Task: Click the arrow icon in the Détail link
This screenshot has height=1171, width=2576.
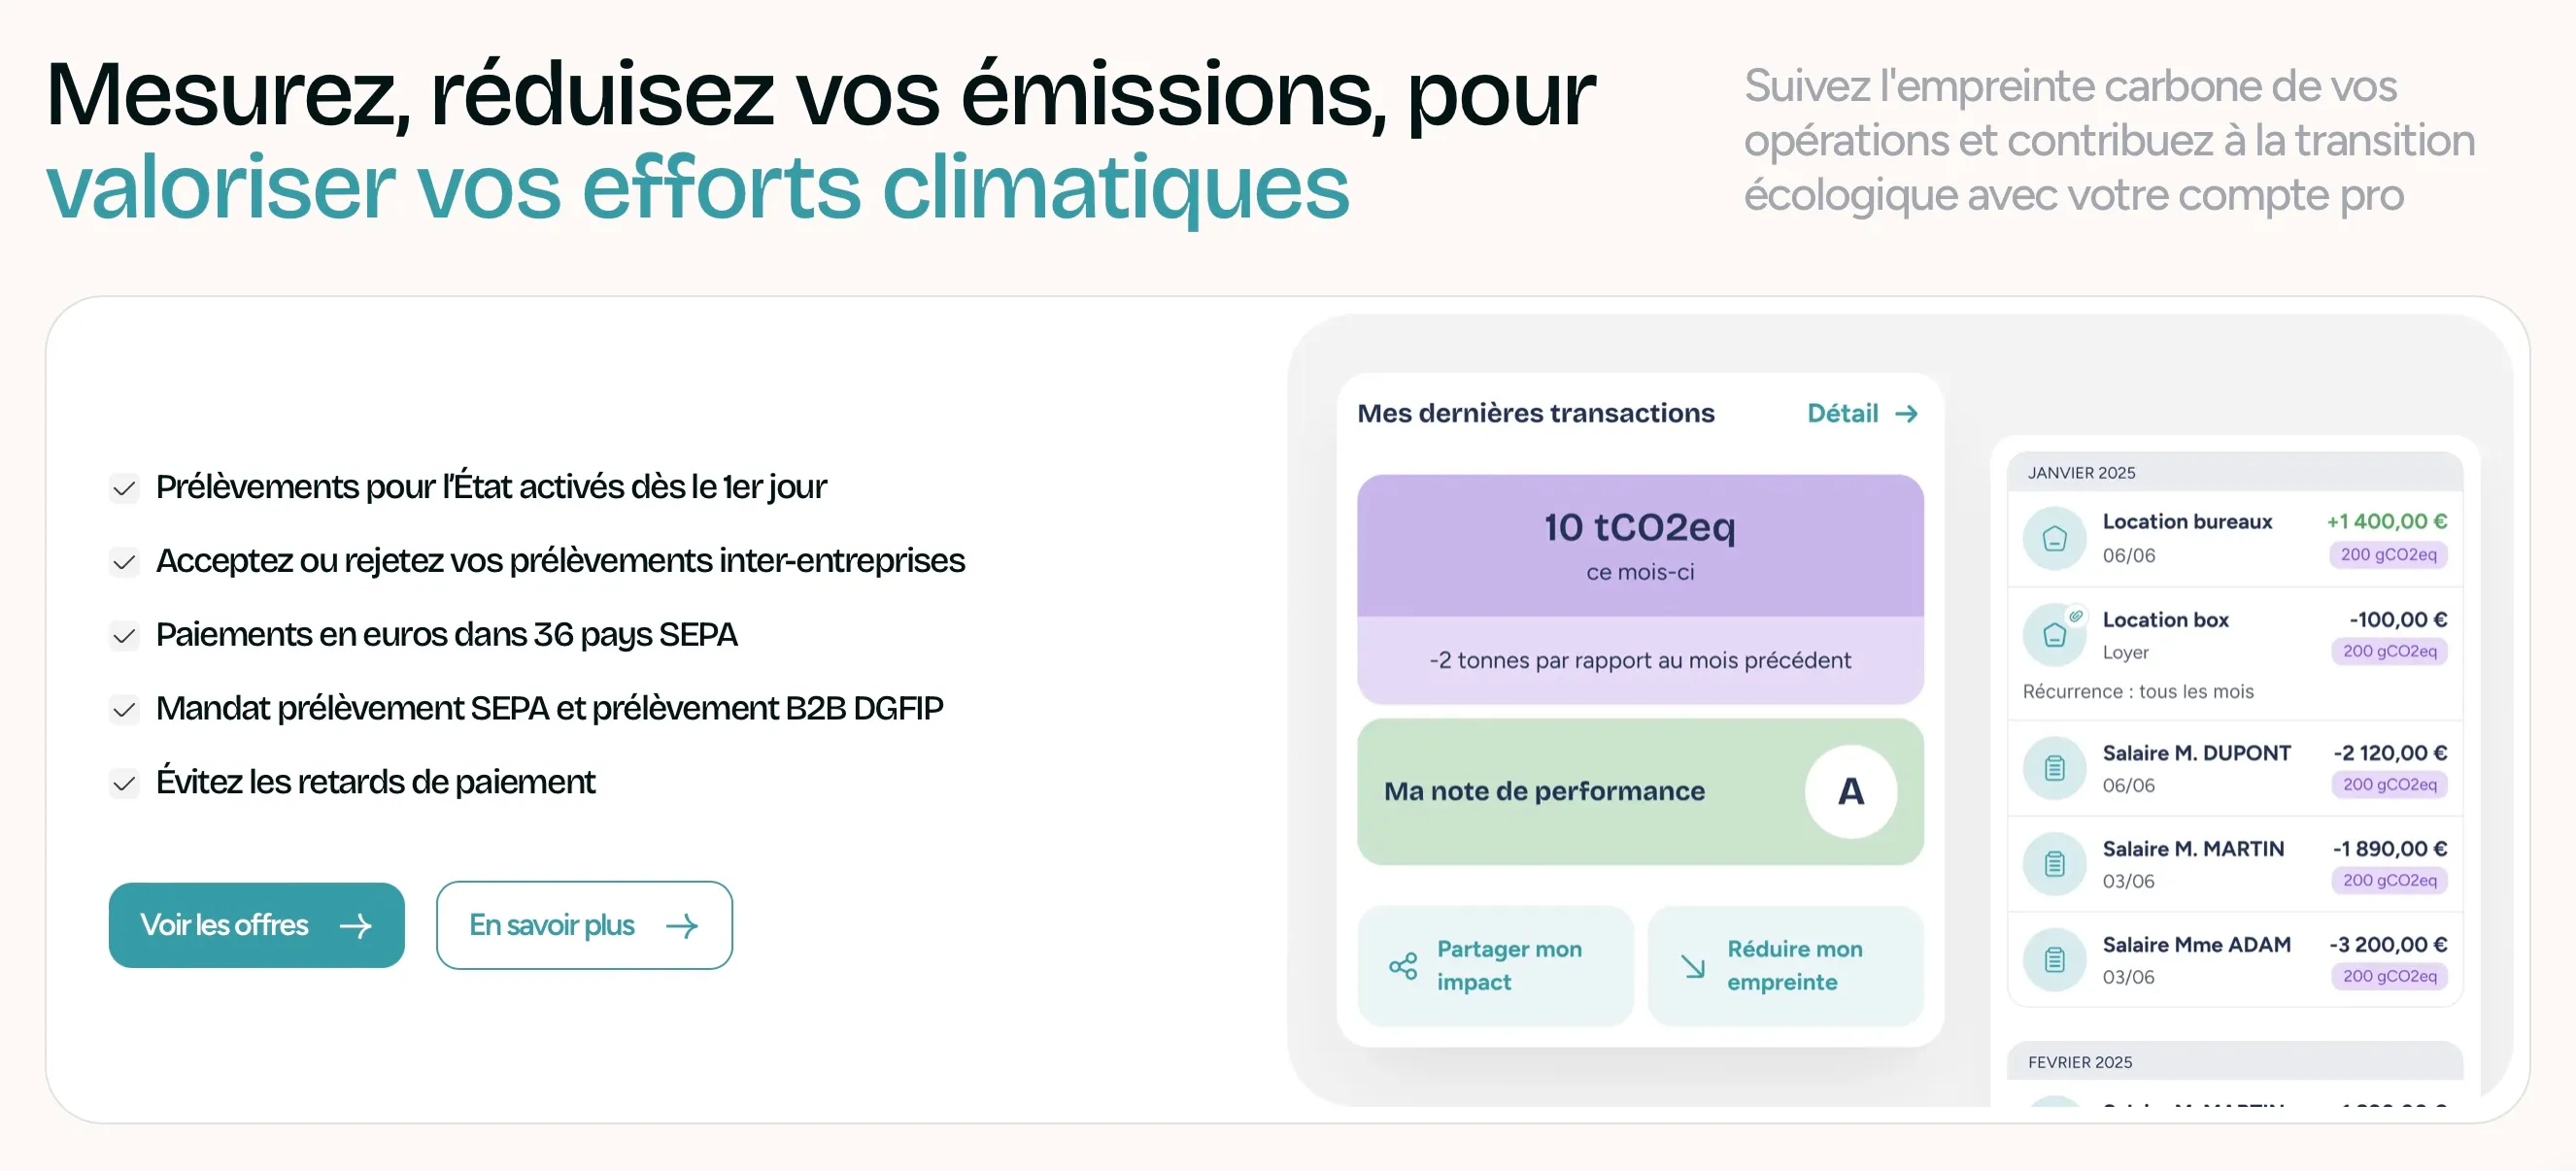Action: click(1908, 413)
